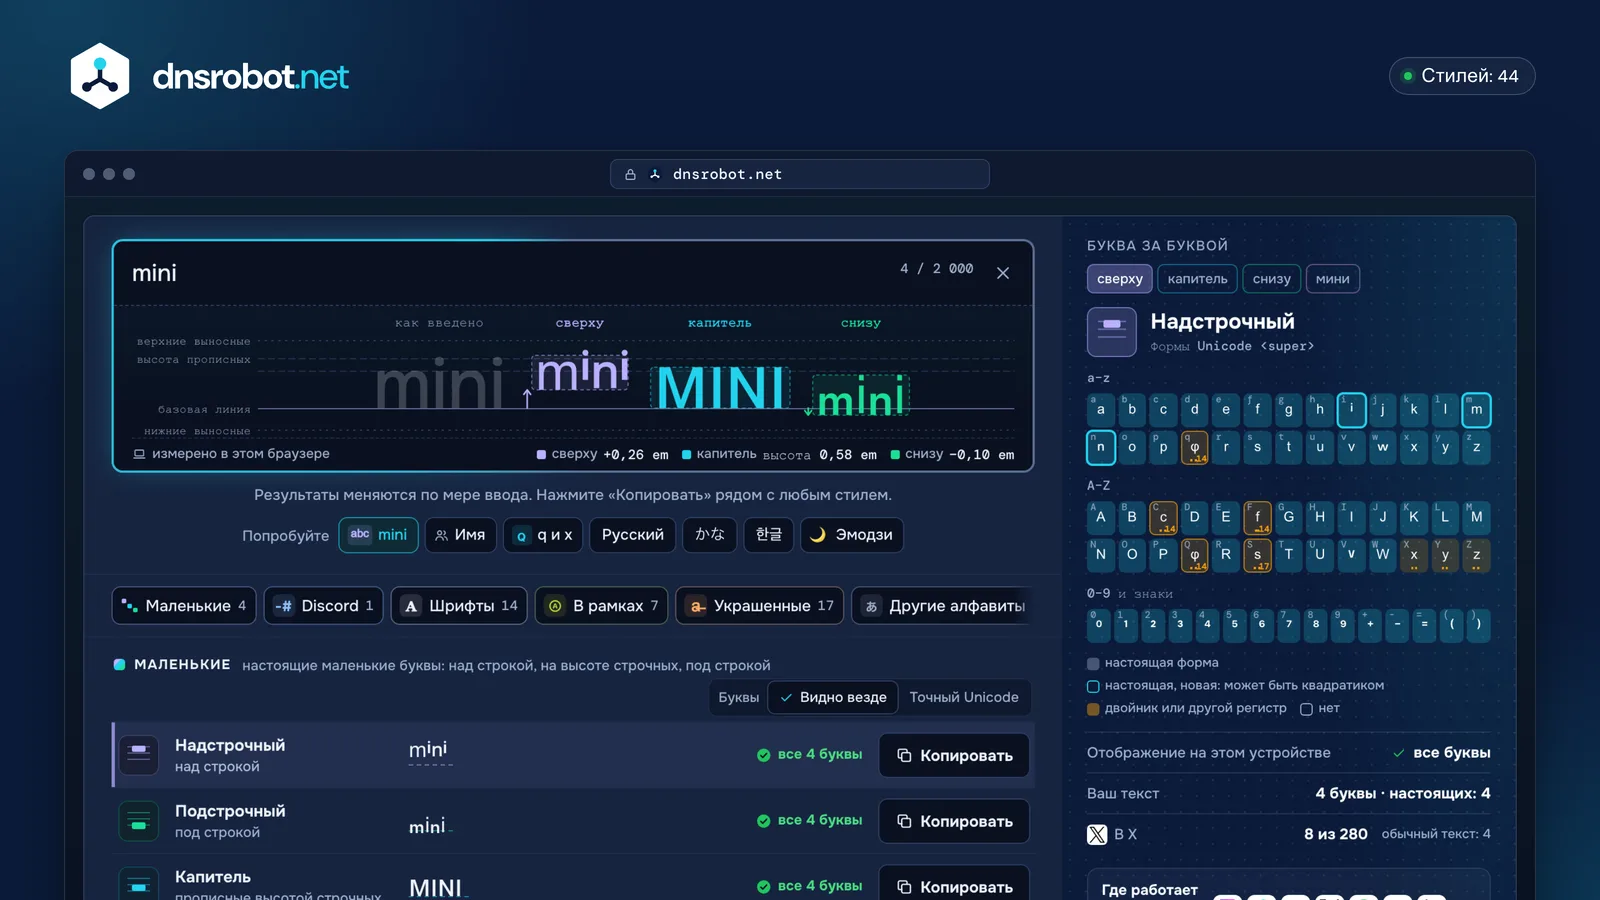Select the Буквы filter option
The height and width of the screenshot is (900, 1600).
click(739, 697)
